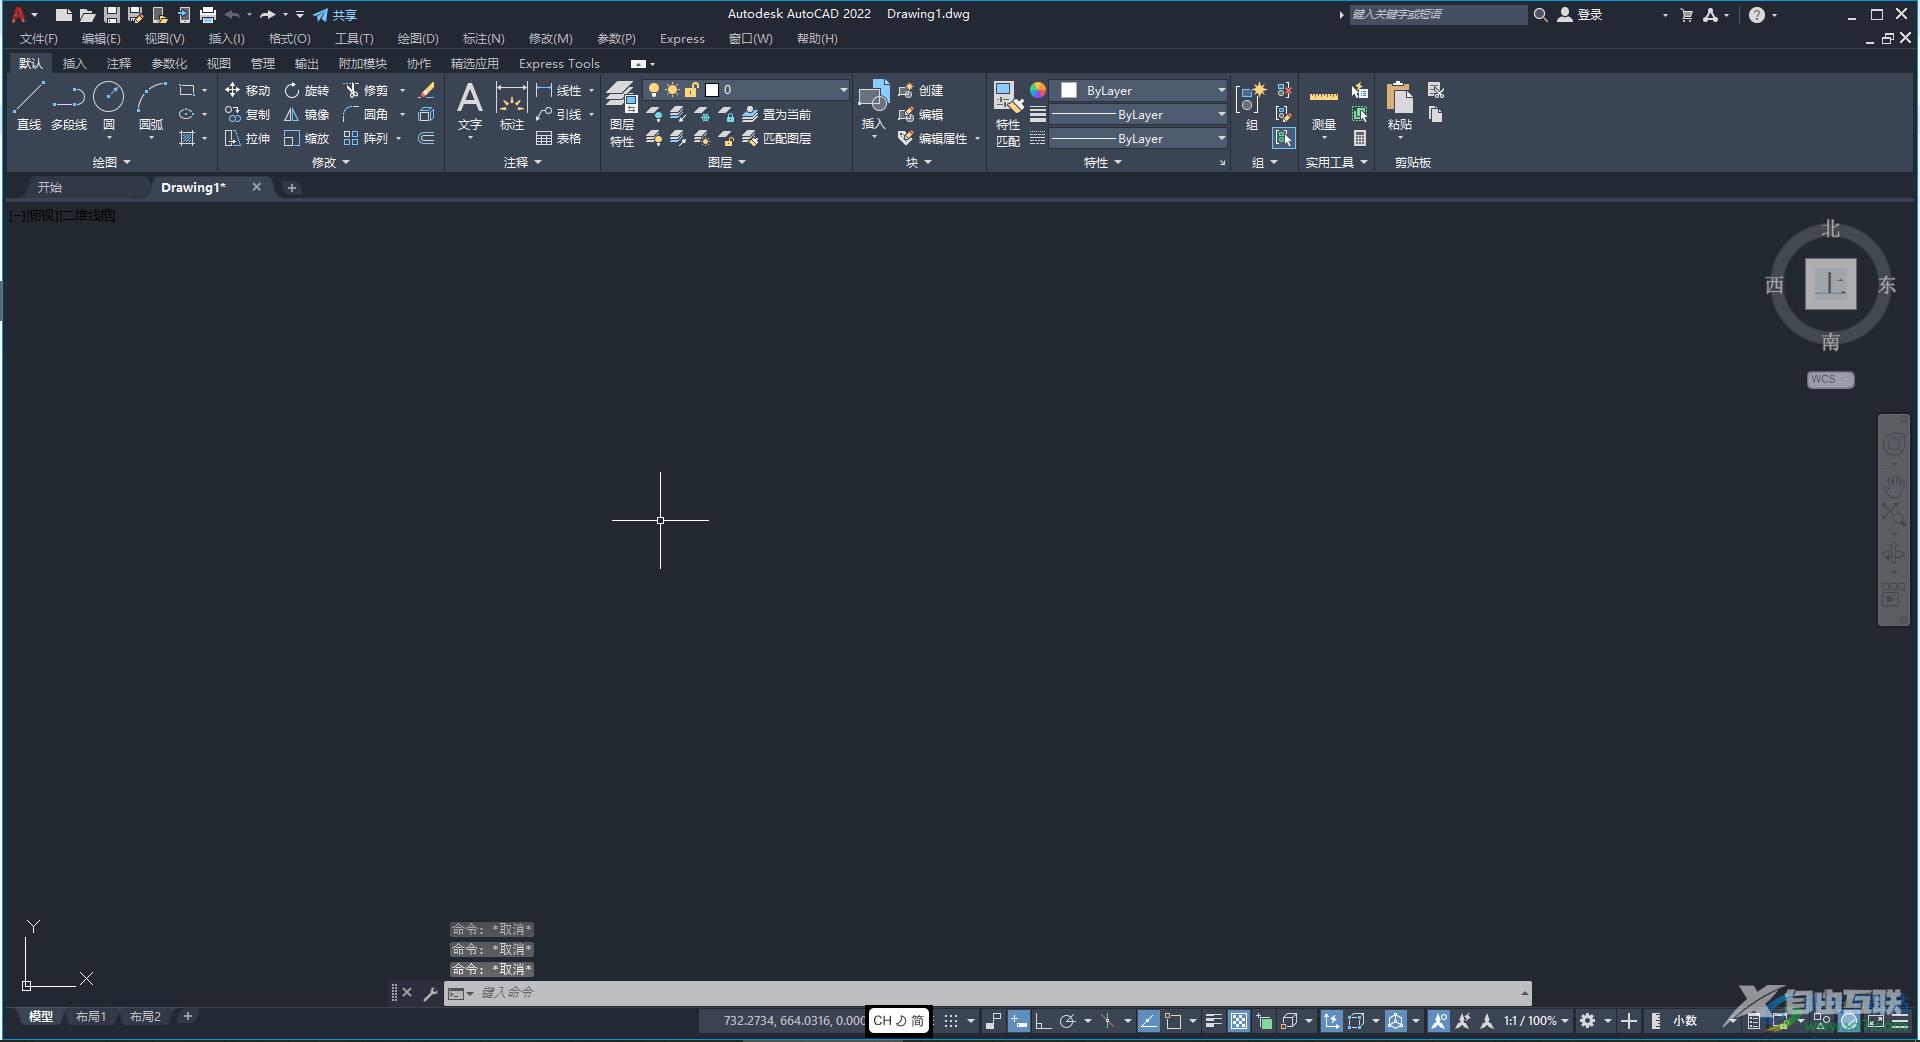This screenshot has width=1920, height=1042.
Task: Open the 绘图(D) menu
Action: pos(417,39)
